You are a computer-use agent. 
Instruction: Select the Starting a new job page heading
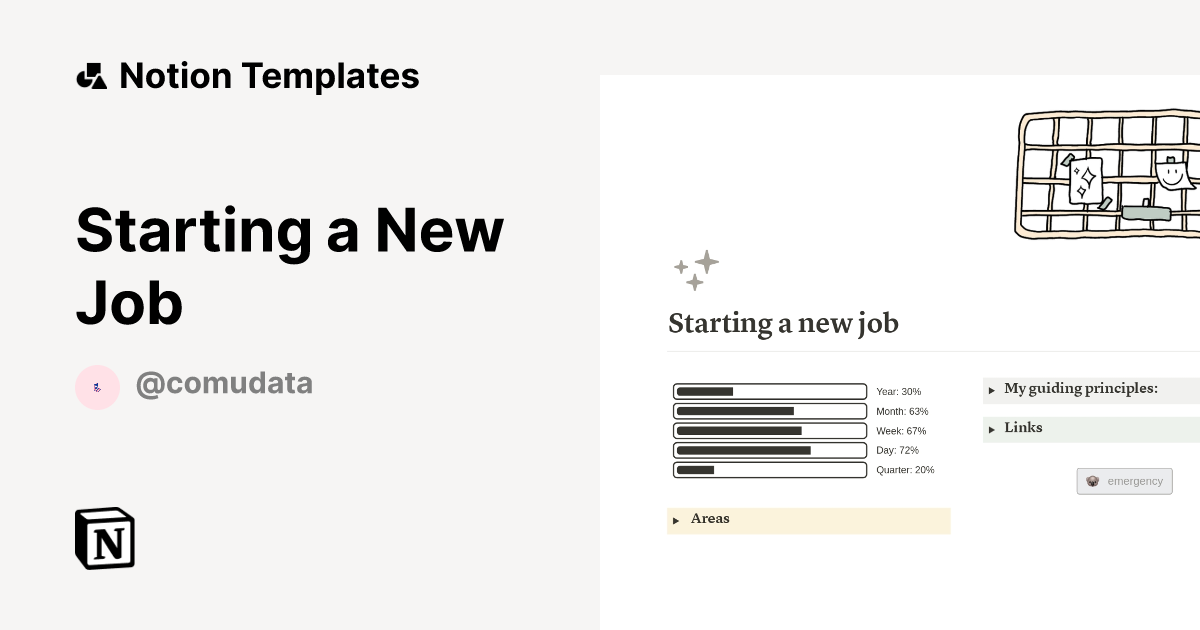click(x=783, y=323)
